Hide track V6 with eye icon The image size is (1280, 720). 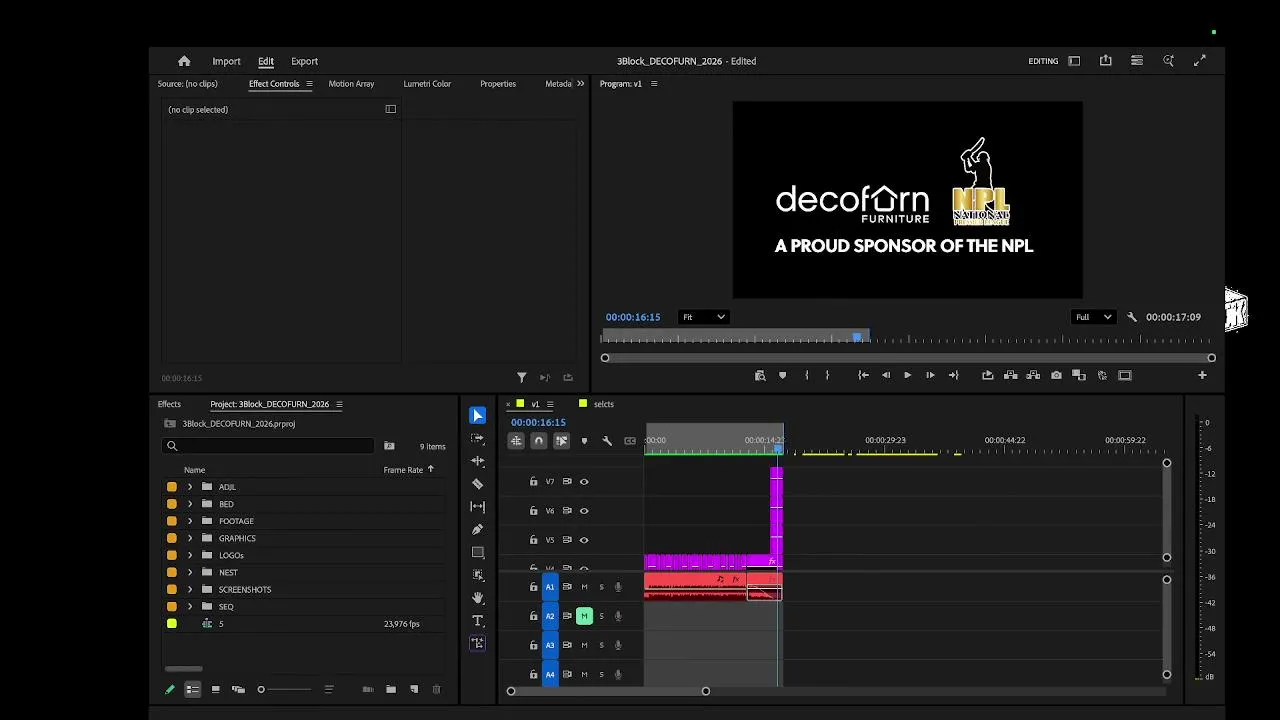pos(584,511)
